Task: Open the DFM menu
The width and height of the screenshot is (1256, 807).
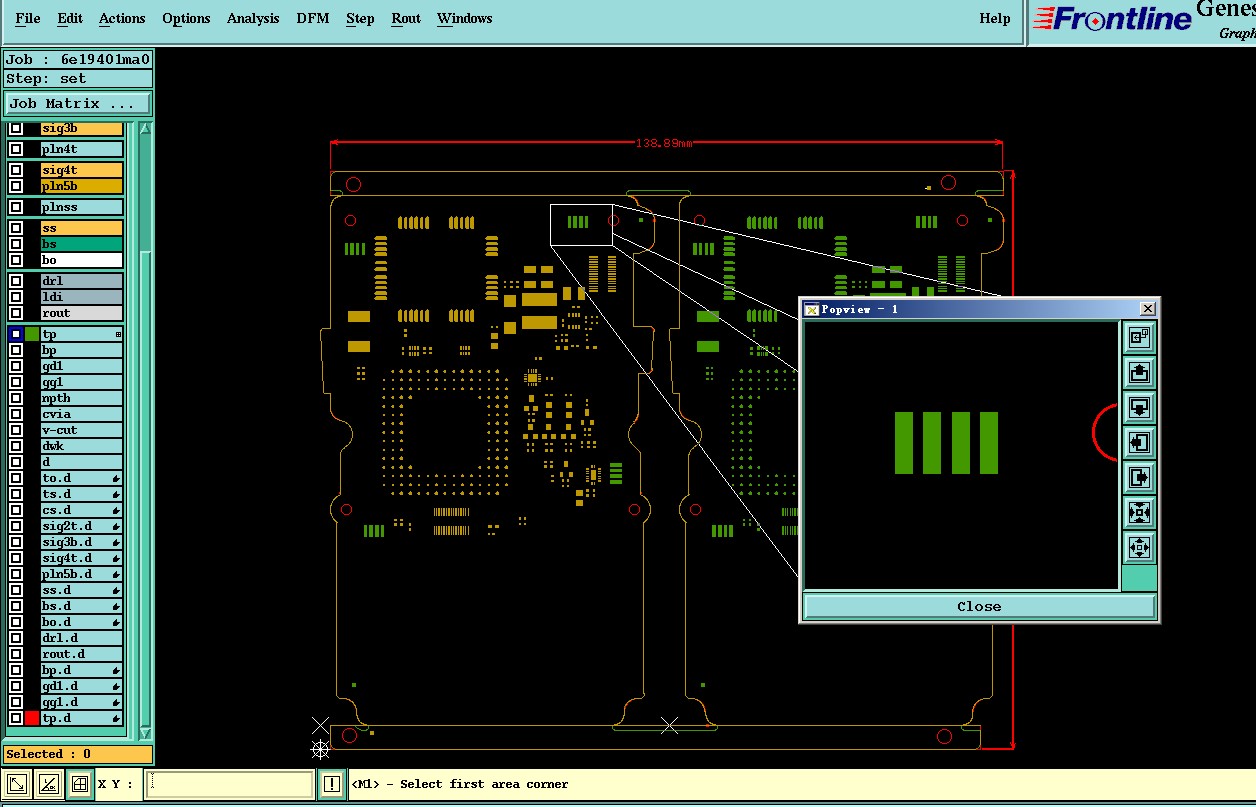Action: tap(313, 18)
